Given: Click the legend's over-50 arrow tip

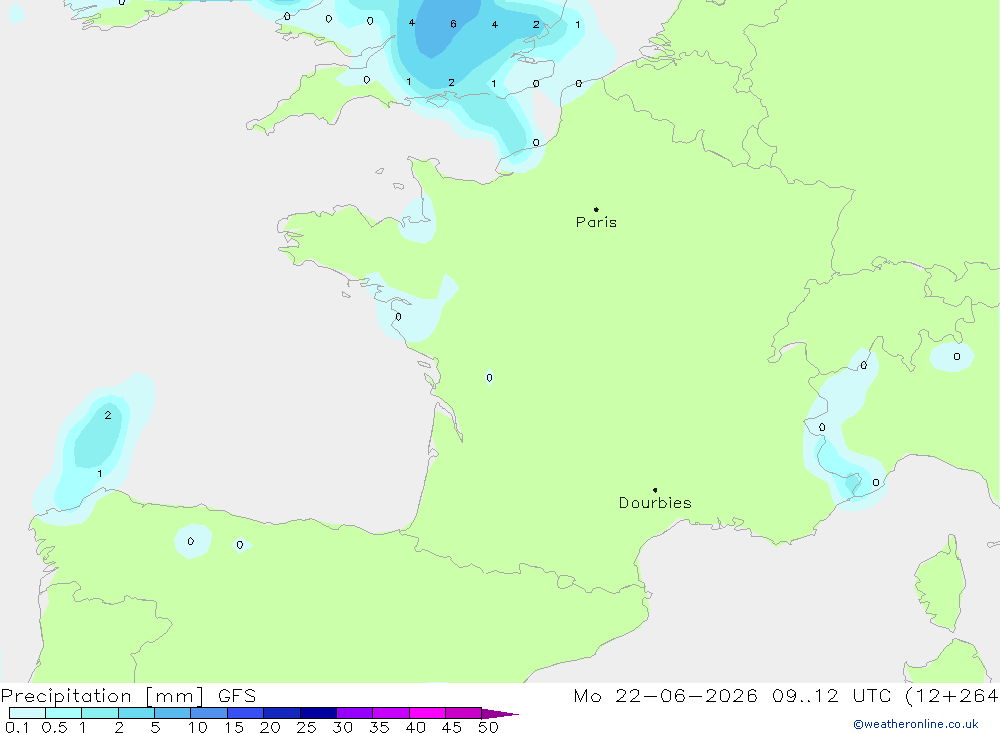Looking at the screenshot, I should point(501,713).
